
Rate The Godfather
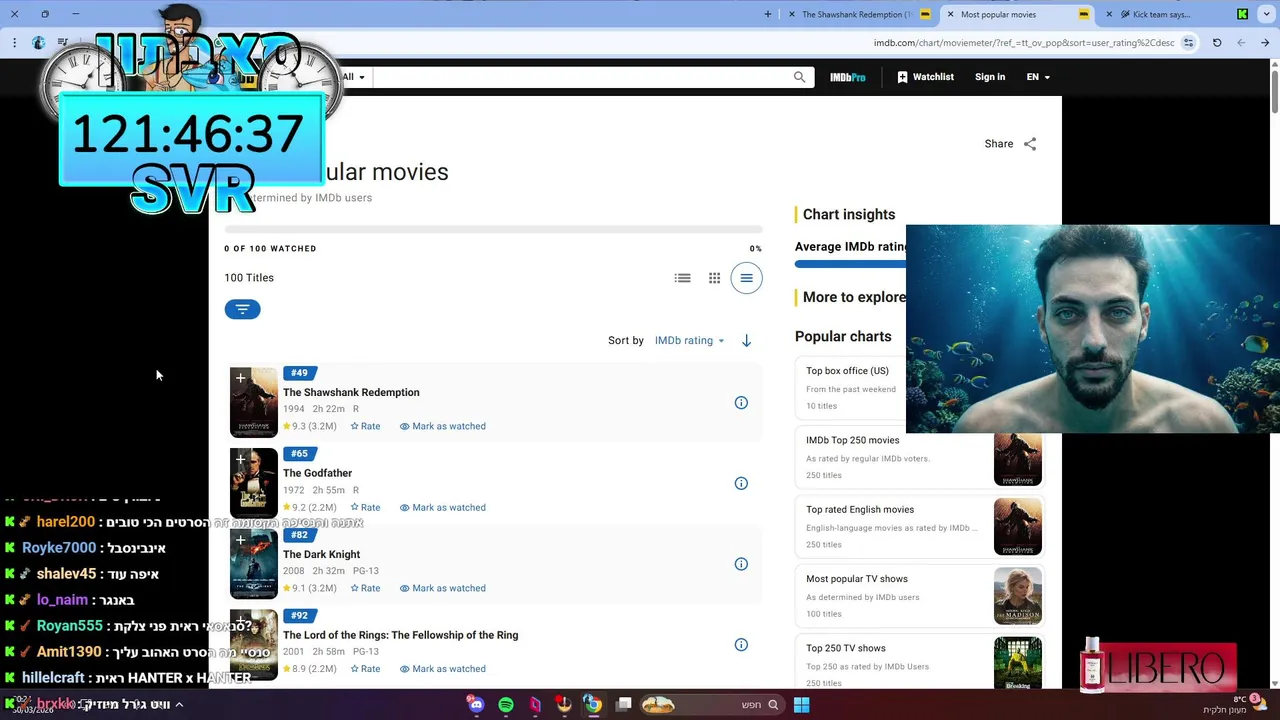(x=365, y=507)
